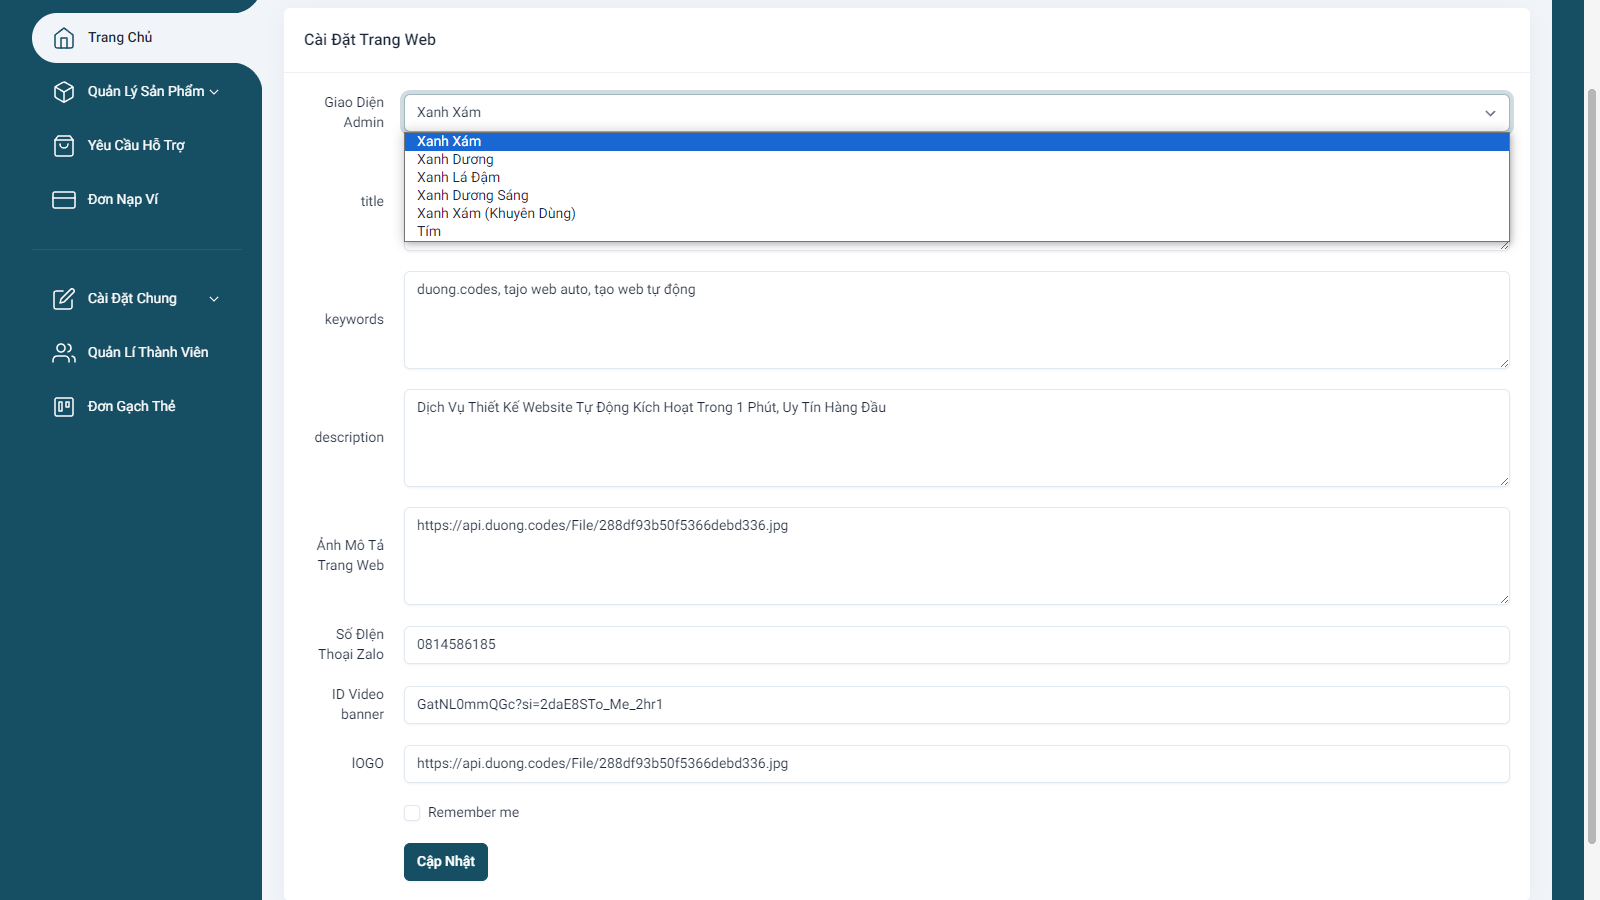Select the Xanh Dương theme option
This screenshot has width=1600, height=900.
(x=455, y=160)
